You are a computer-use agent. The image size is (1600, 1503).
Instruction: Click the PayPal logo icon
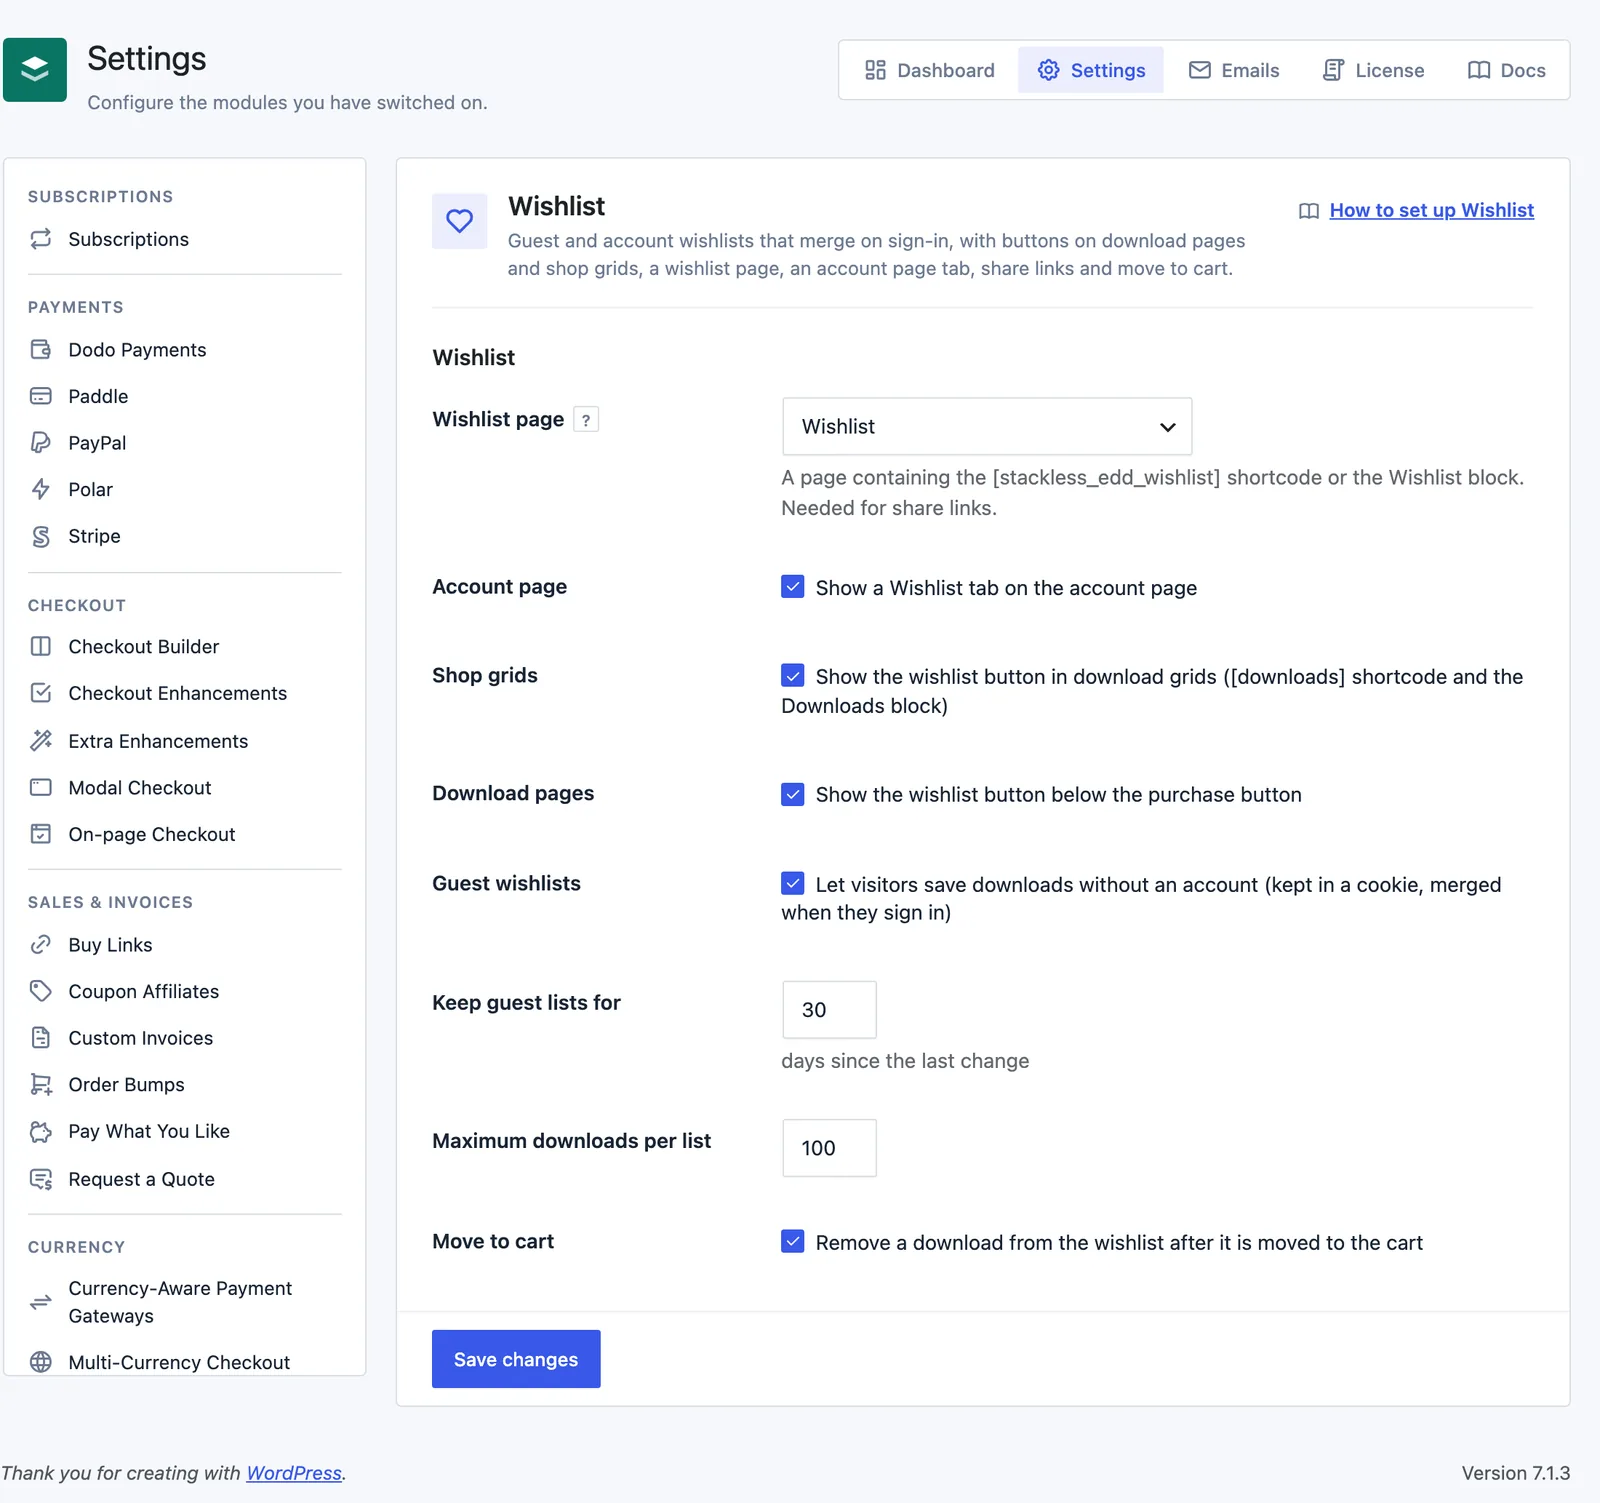pyautogui.click(x=41, y=443)
